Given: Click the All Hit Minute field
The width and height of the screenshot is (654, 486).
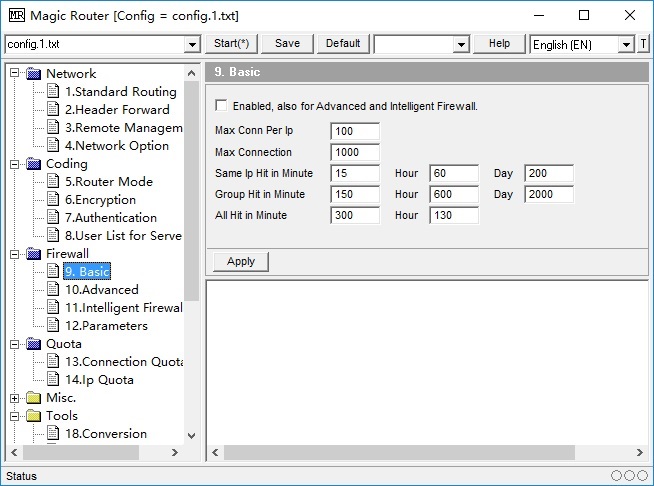Looking at the screenshot, I should coord(355,215).
